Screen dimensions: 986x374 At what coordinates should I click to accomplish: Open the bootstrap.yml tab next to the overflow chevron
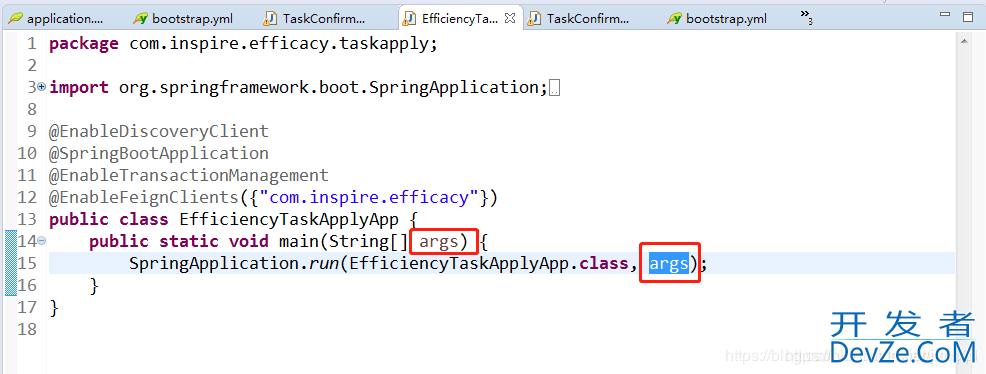(717, 18)
